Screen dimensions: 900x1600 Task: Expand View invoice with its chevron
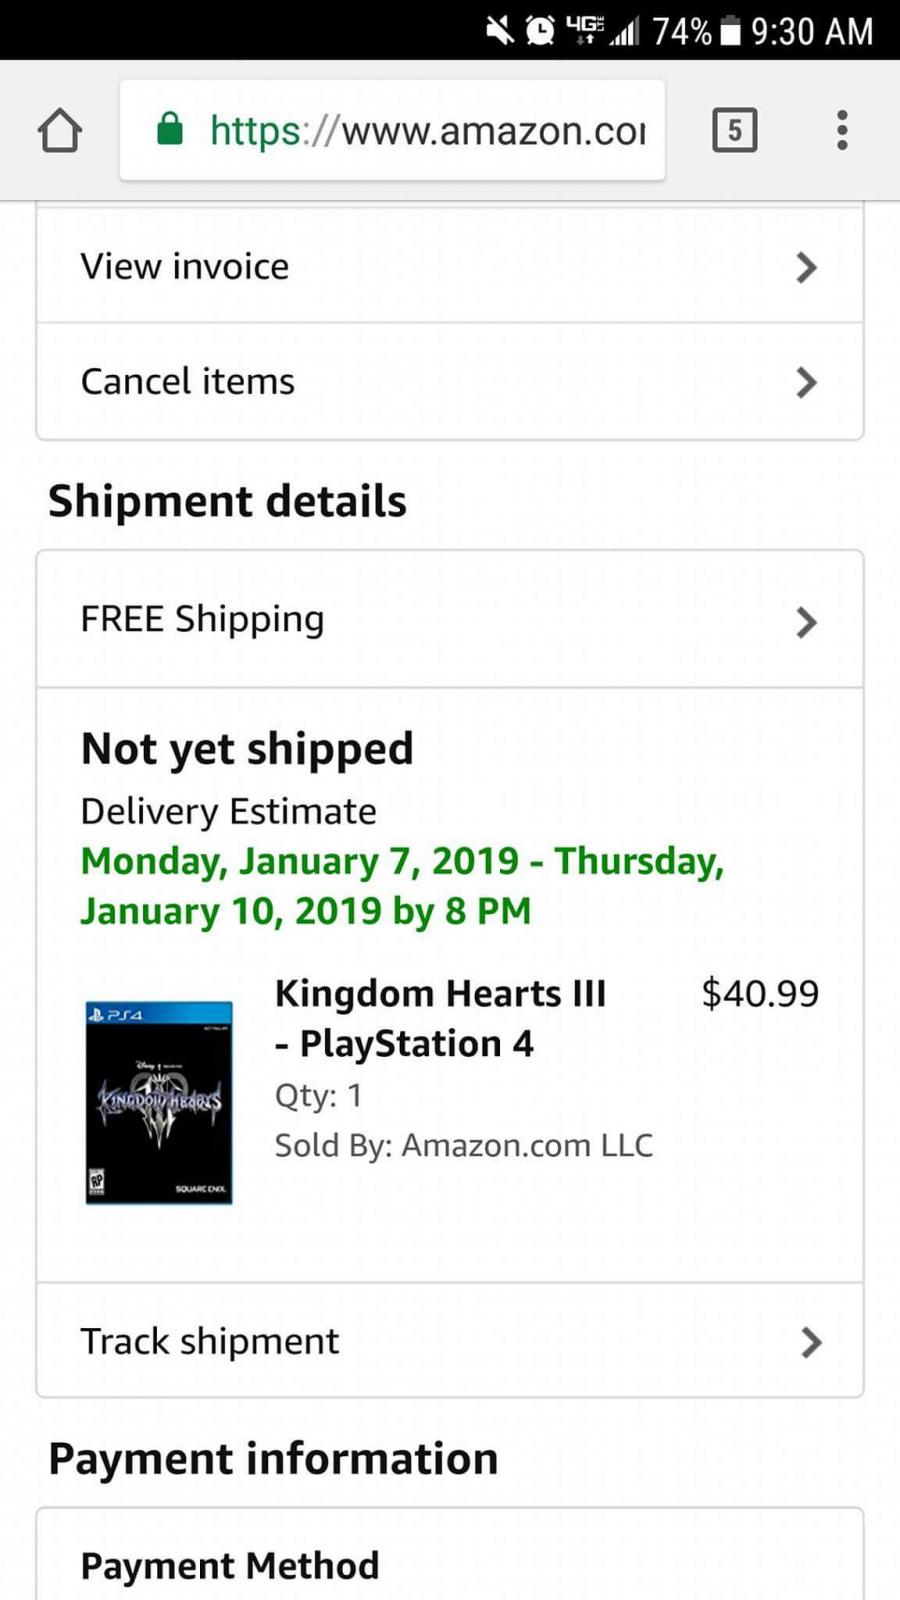click(x=806, y=267)
